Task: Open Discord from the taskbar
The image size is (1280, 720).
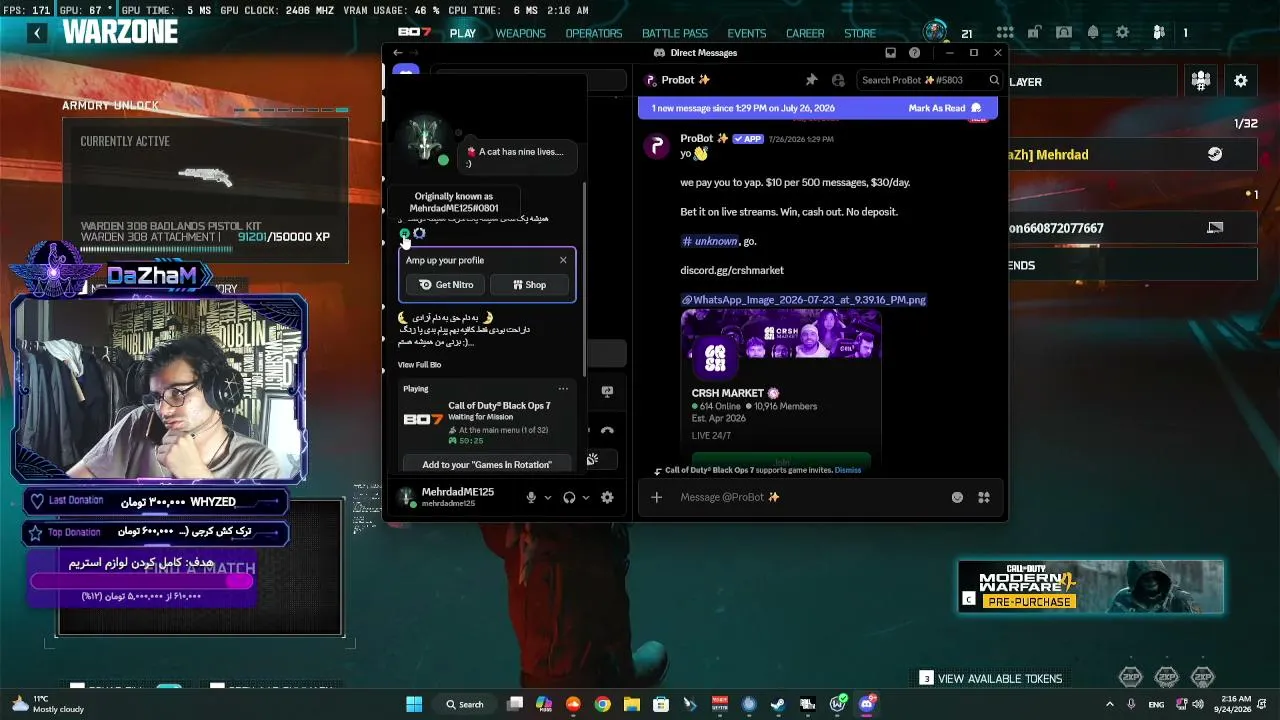Action: pos(867,704)
